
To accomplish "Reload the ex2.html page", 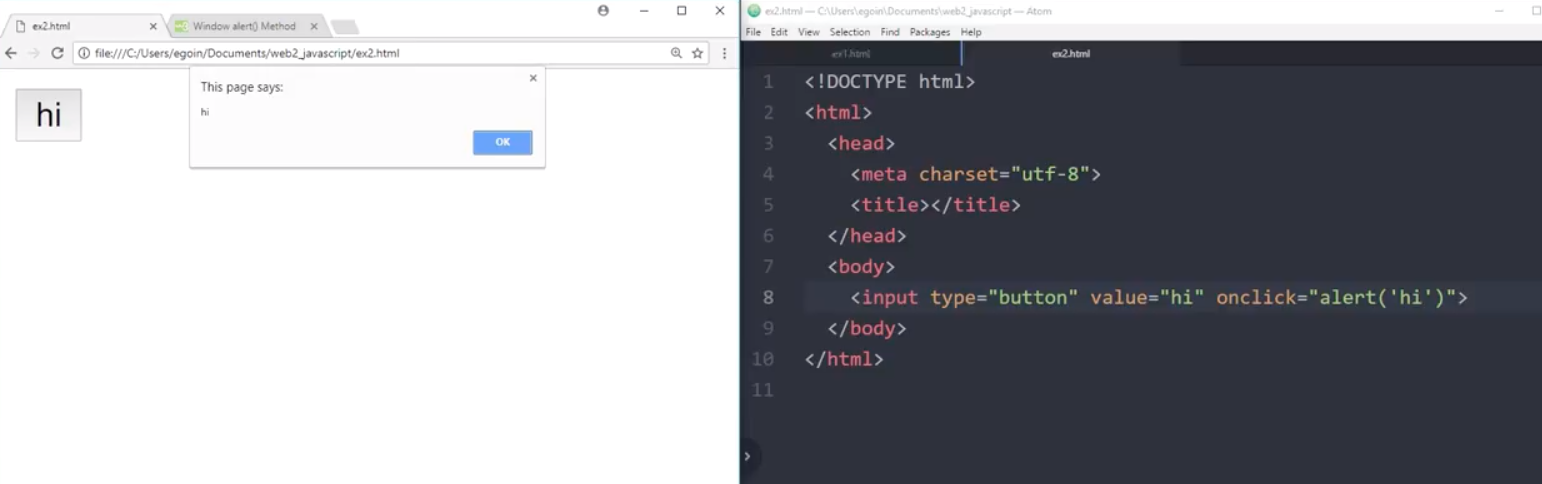I will [57, 53].
